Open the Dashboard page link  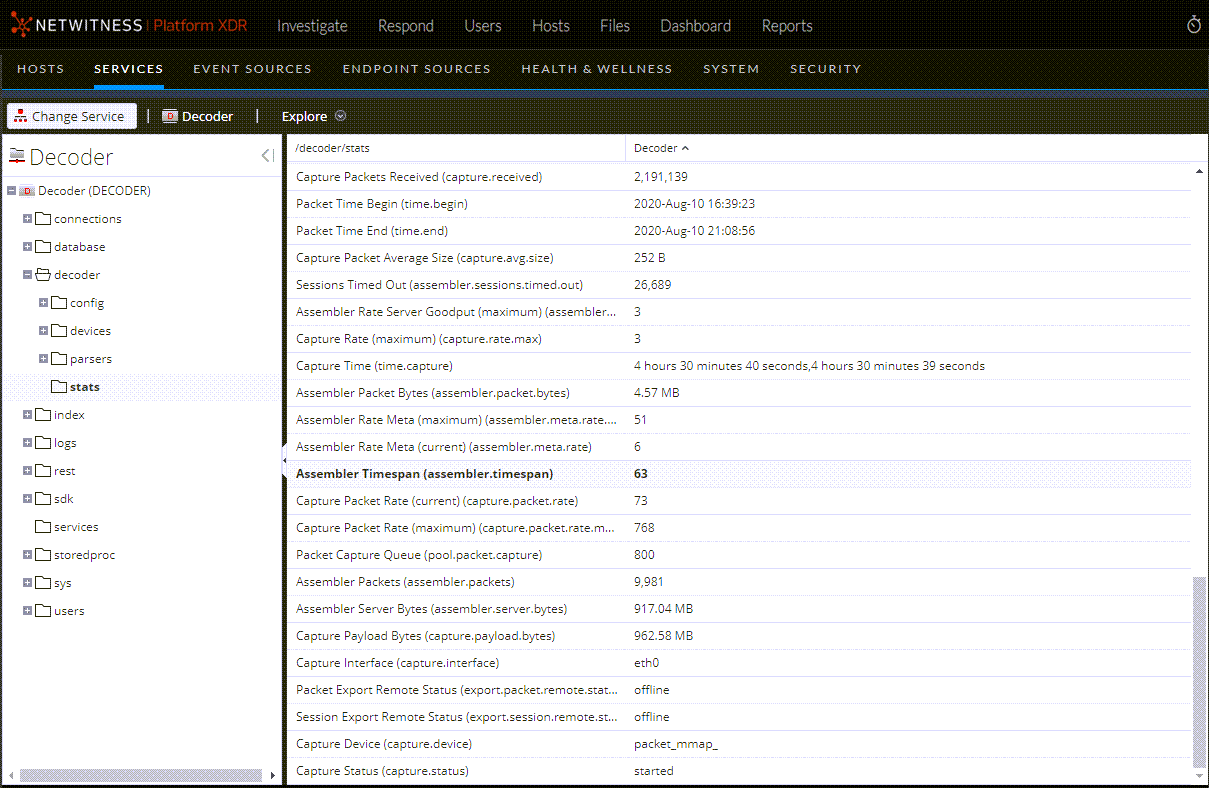(x=695, y=26)
